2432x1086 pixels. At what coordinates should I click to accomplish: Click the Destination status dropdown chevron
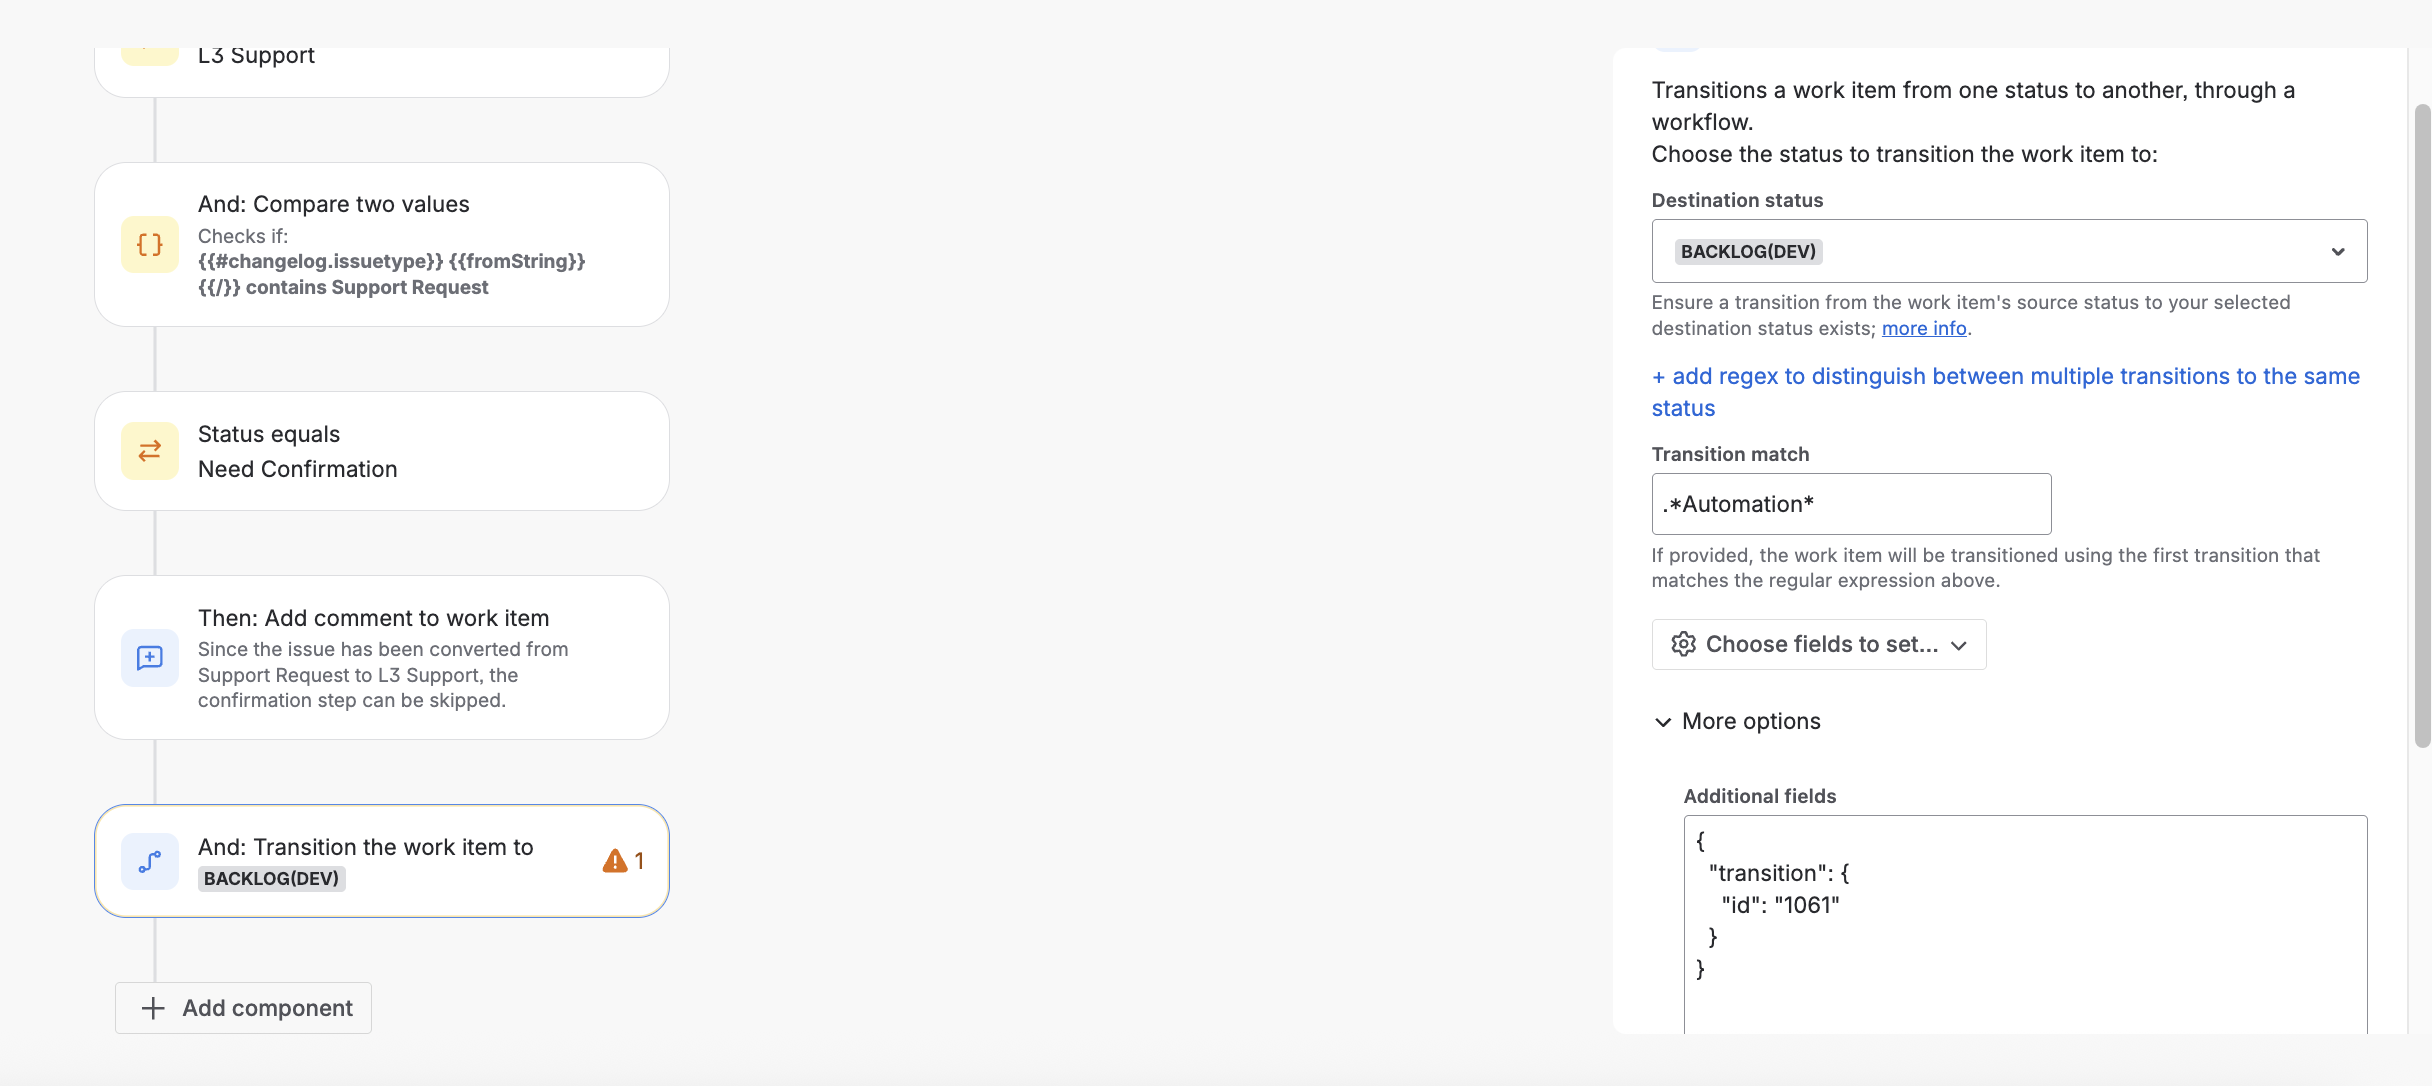click(x=2338, y=252)
